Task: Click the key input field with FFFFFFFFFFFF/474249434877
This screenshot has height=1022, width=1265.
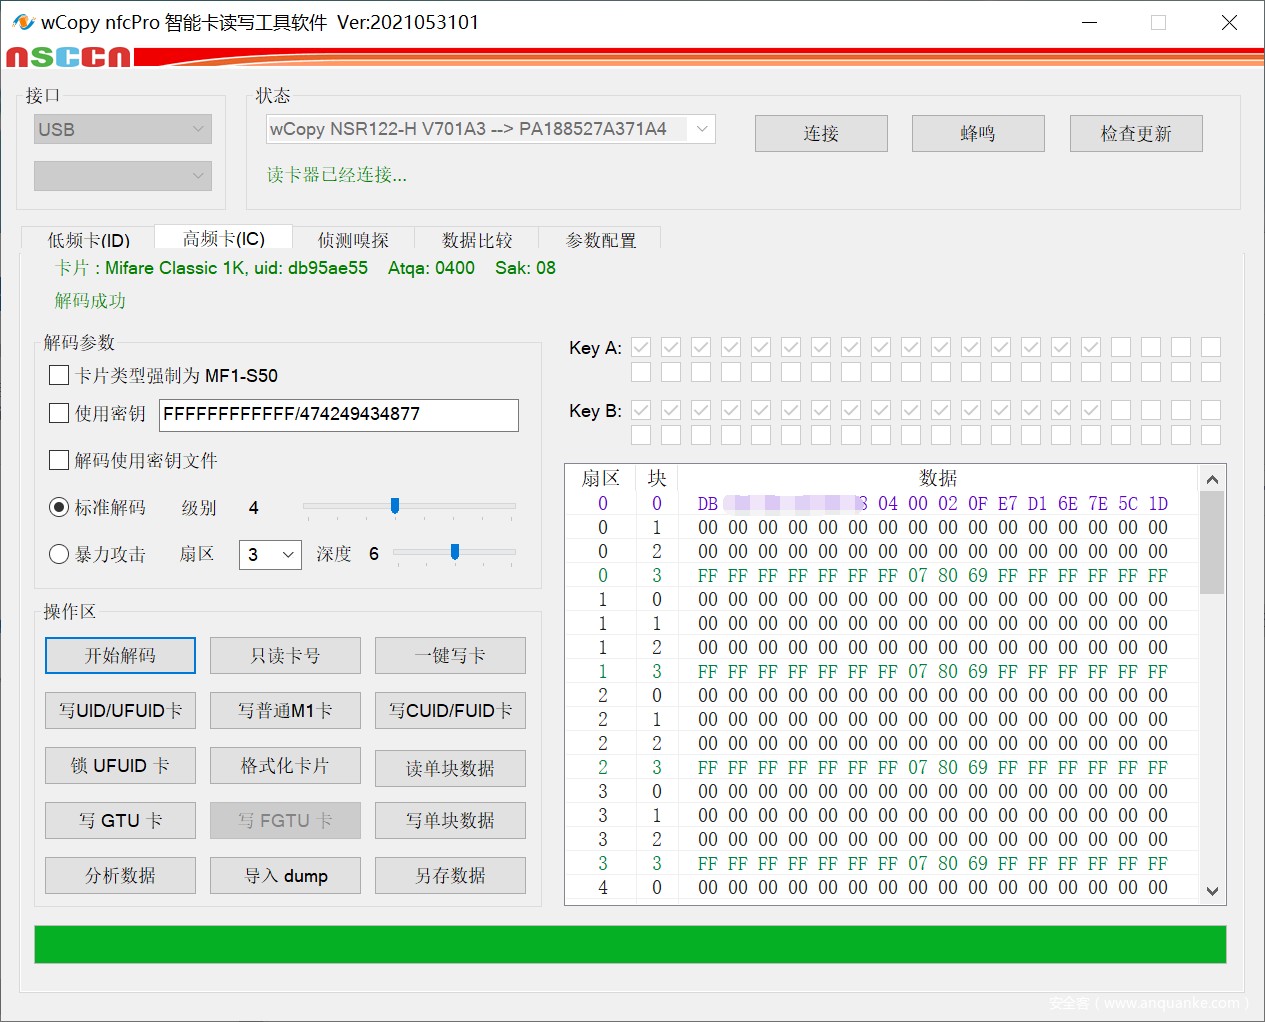Action: coord(339,415)
